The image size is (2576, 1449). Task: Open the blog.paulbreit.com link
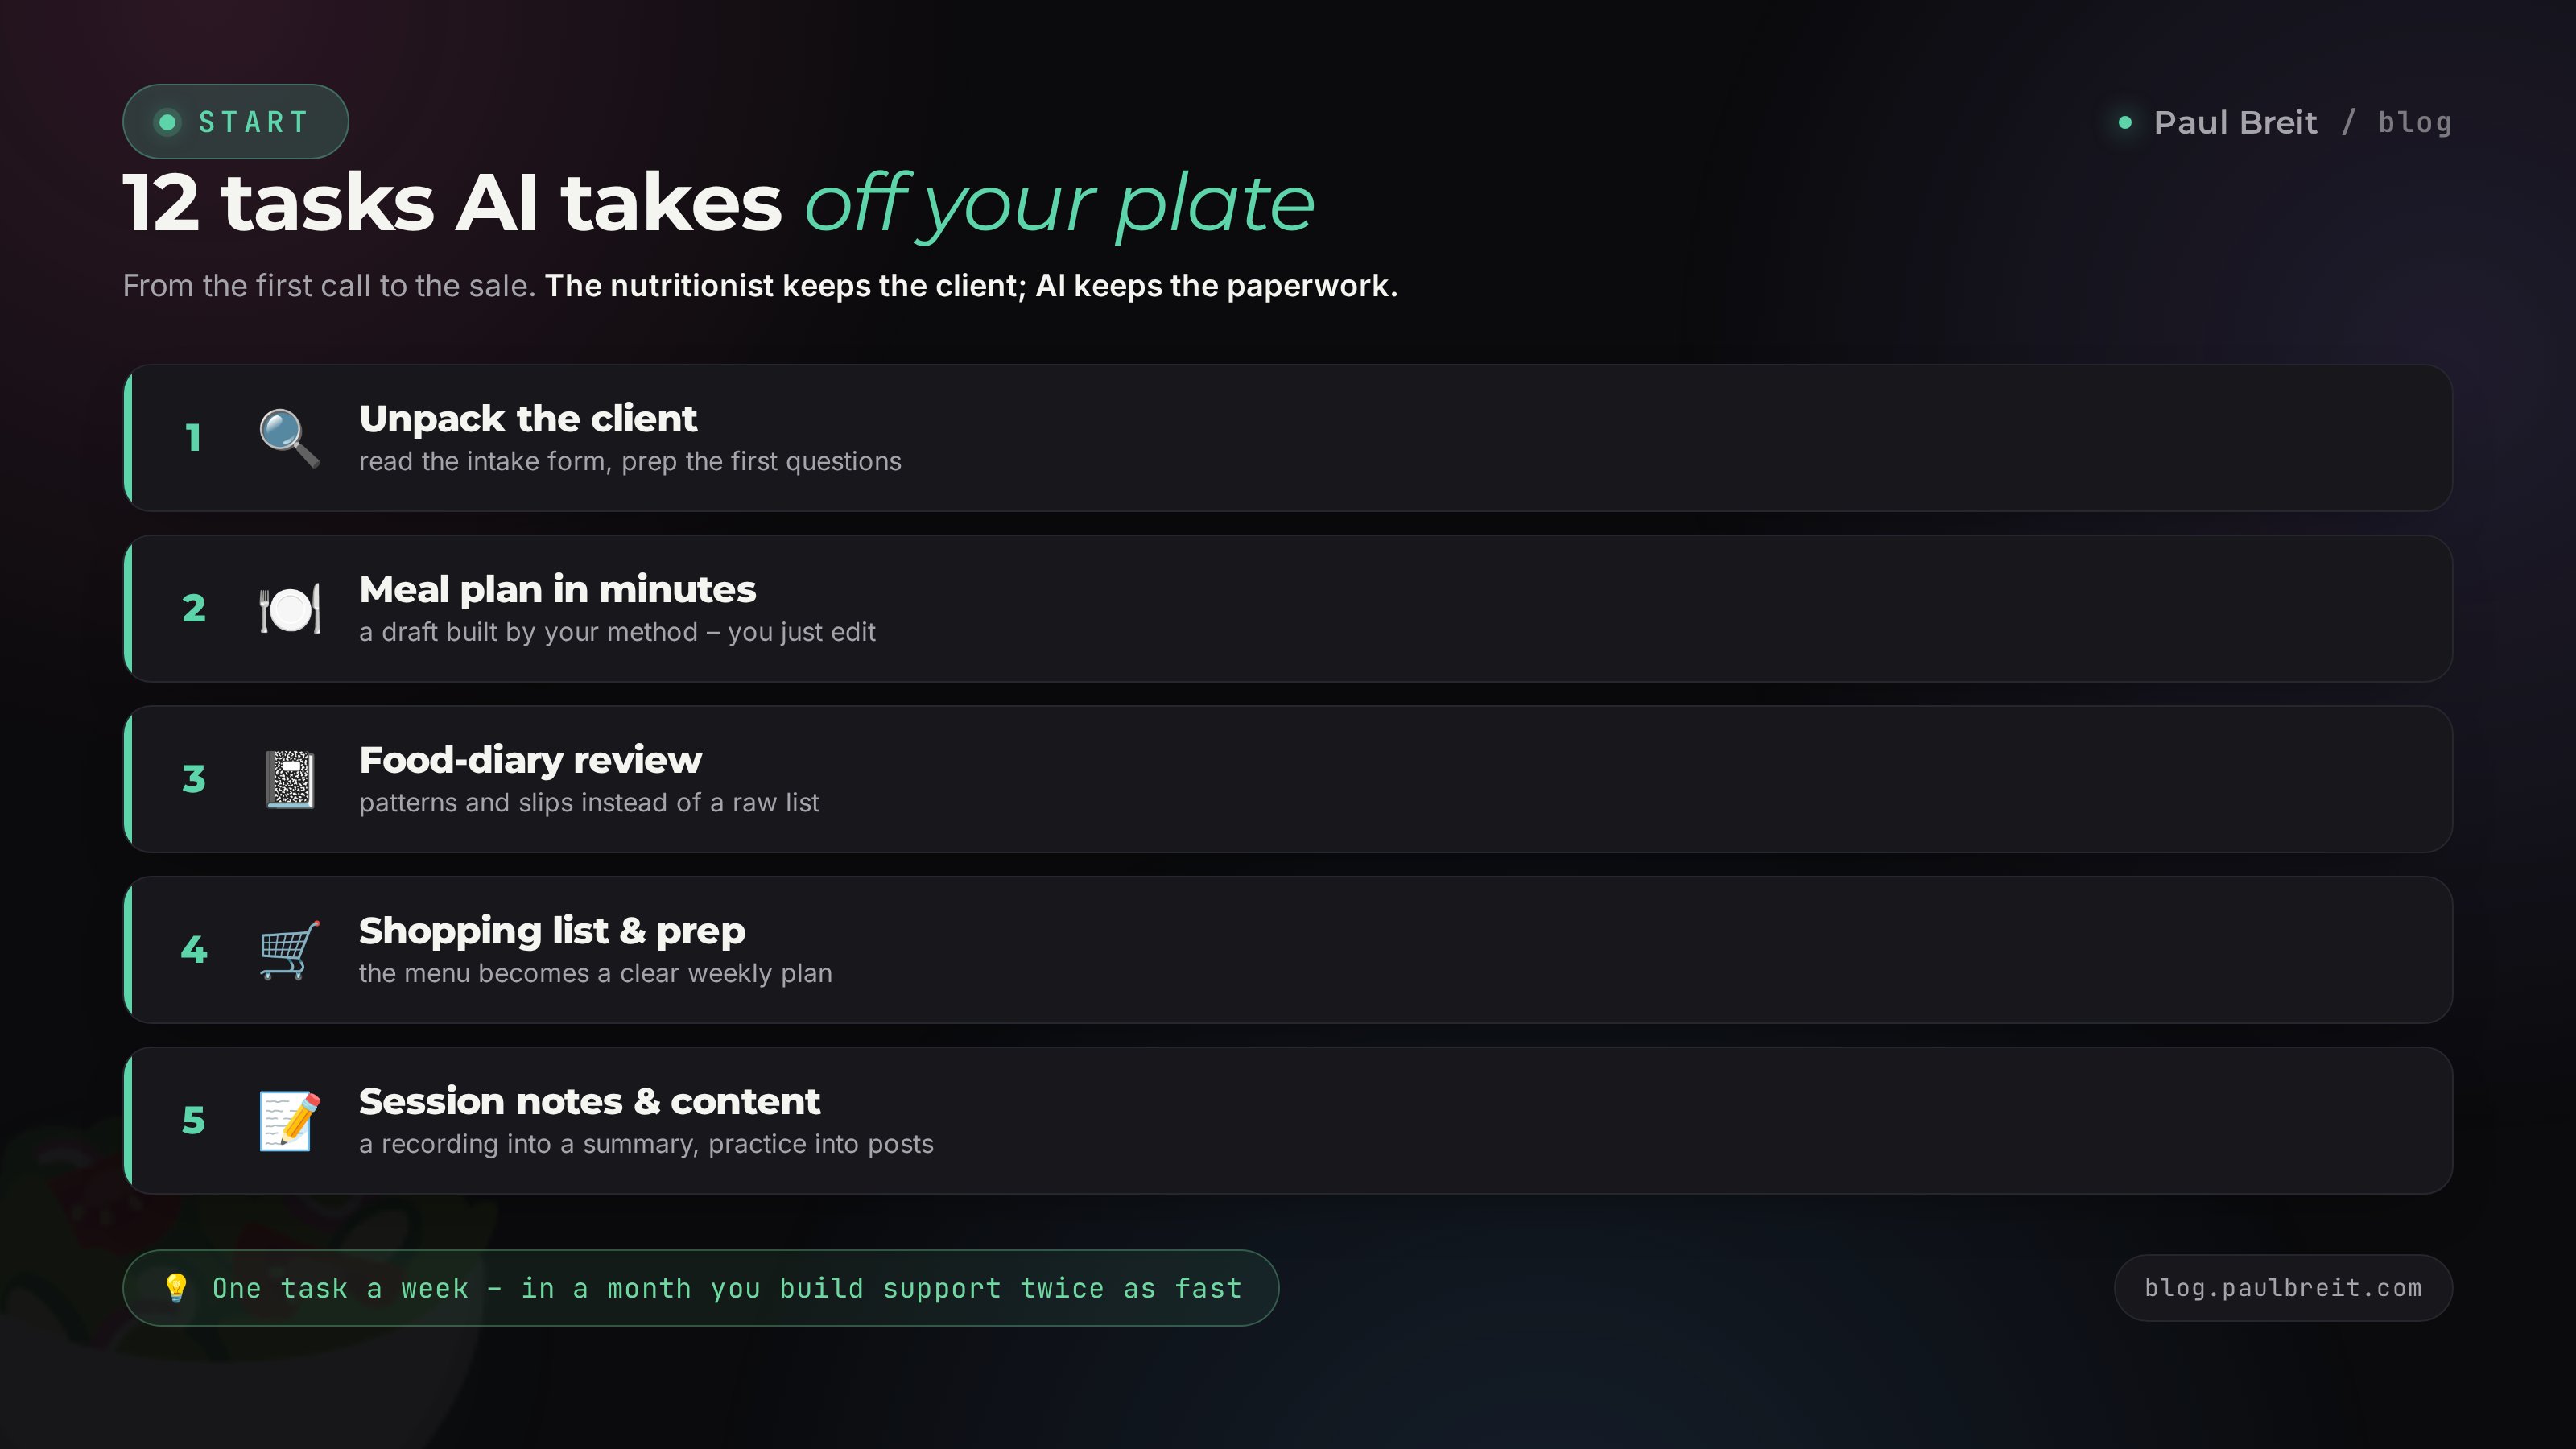tap(2283, 1288)
